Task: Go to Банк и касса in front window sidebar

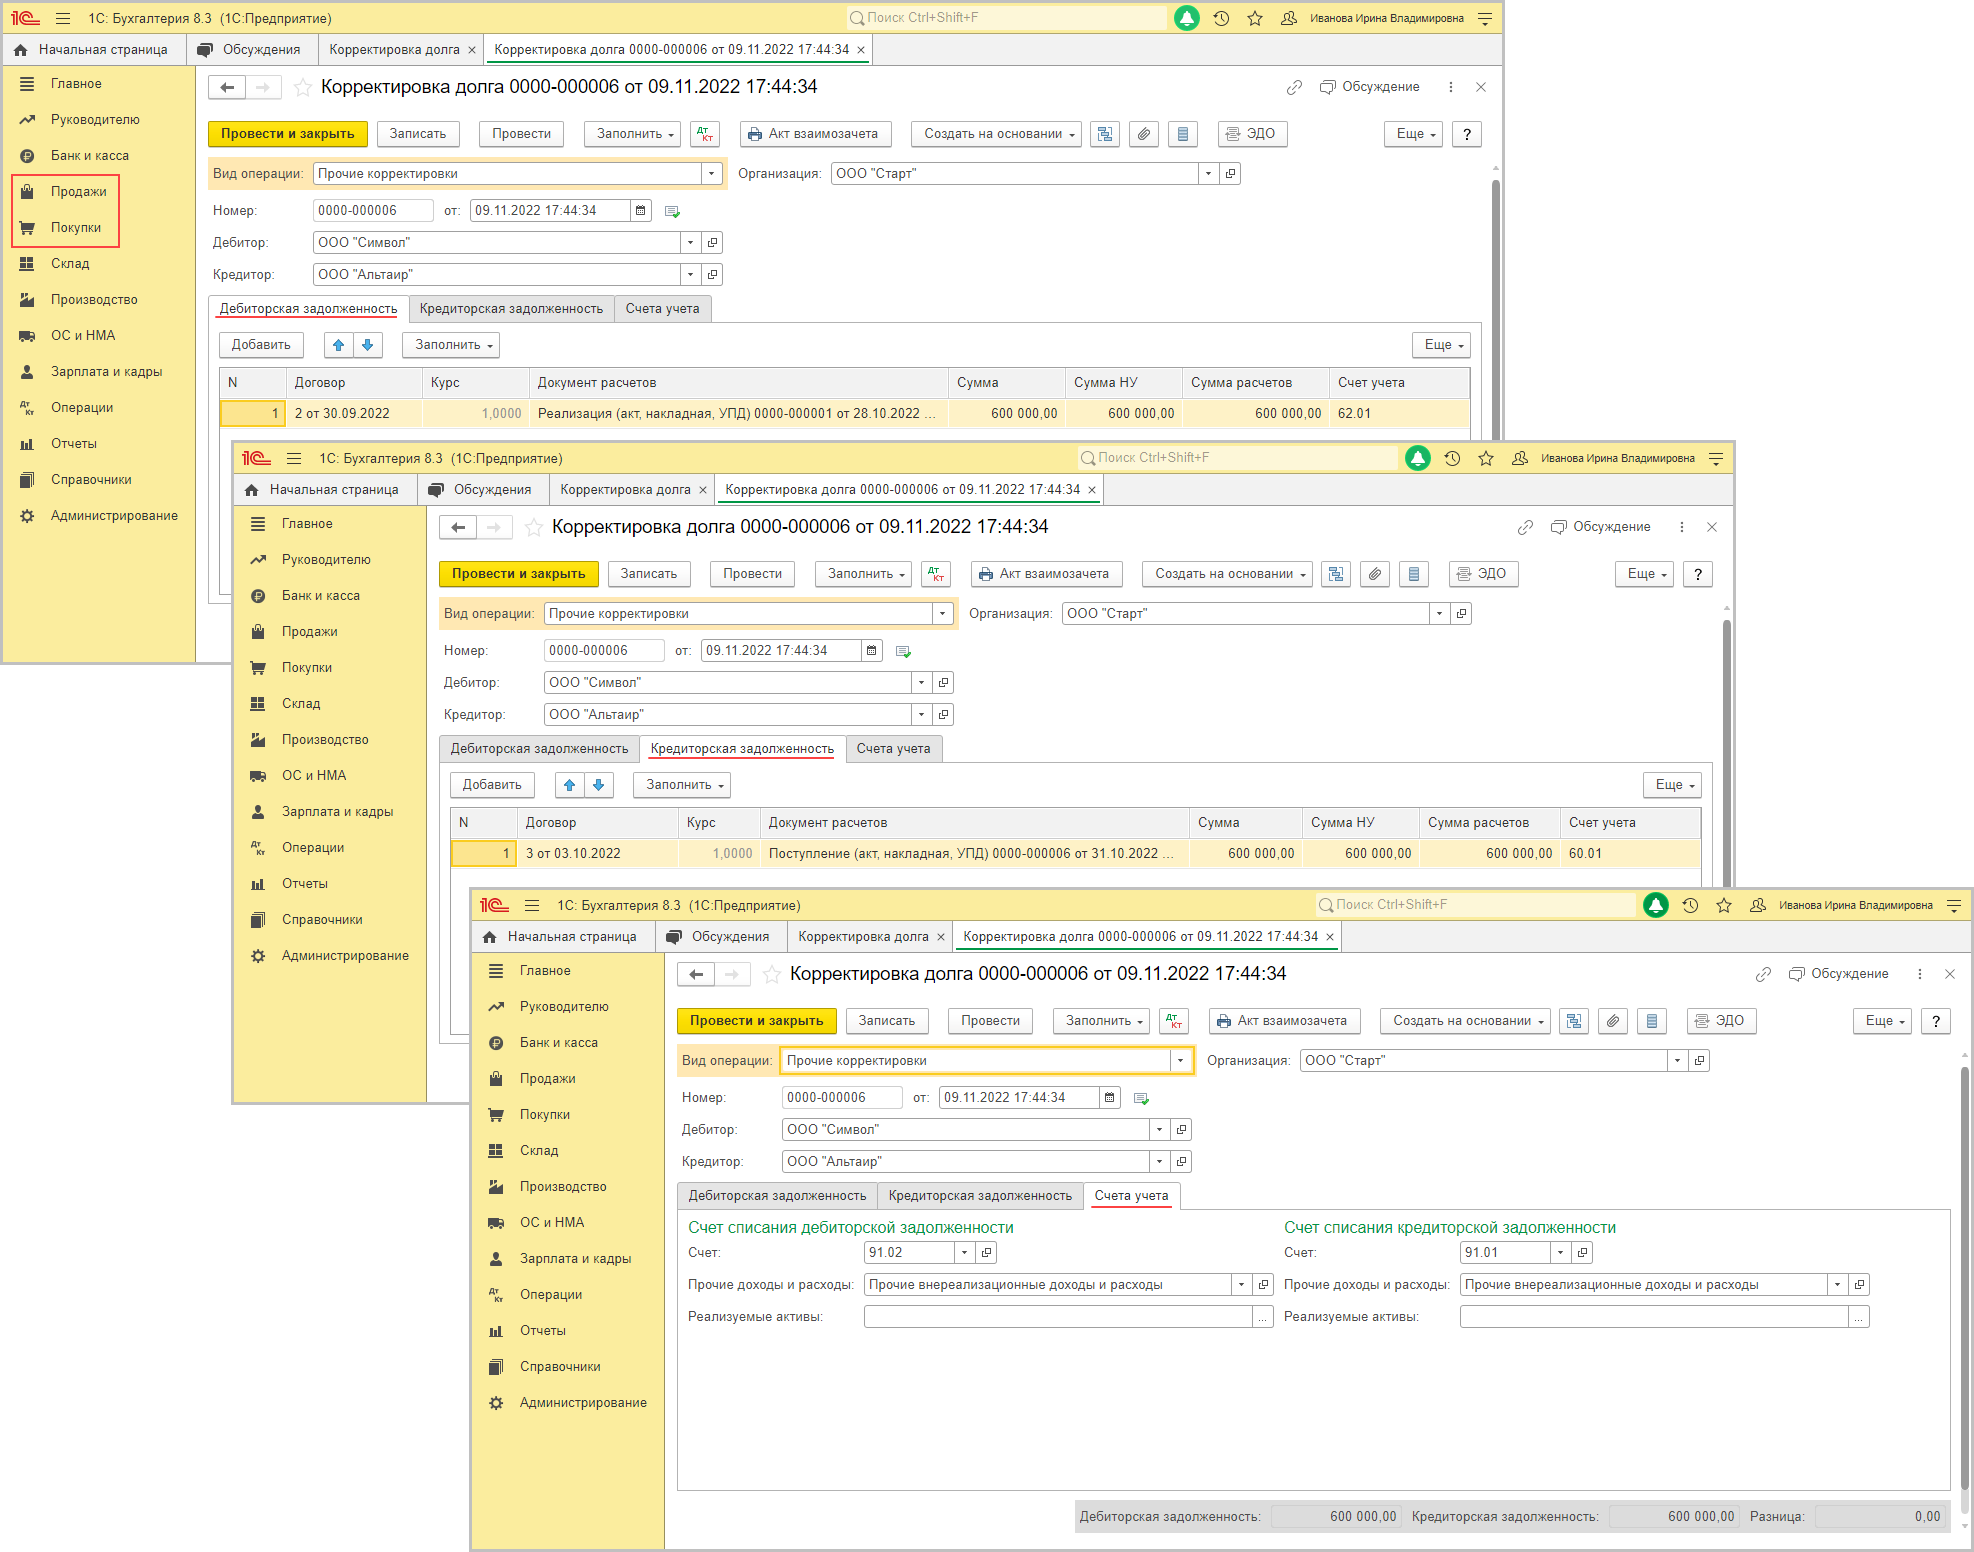Action: tap(558, 1043)
